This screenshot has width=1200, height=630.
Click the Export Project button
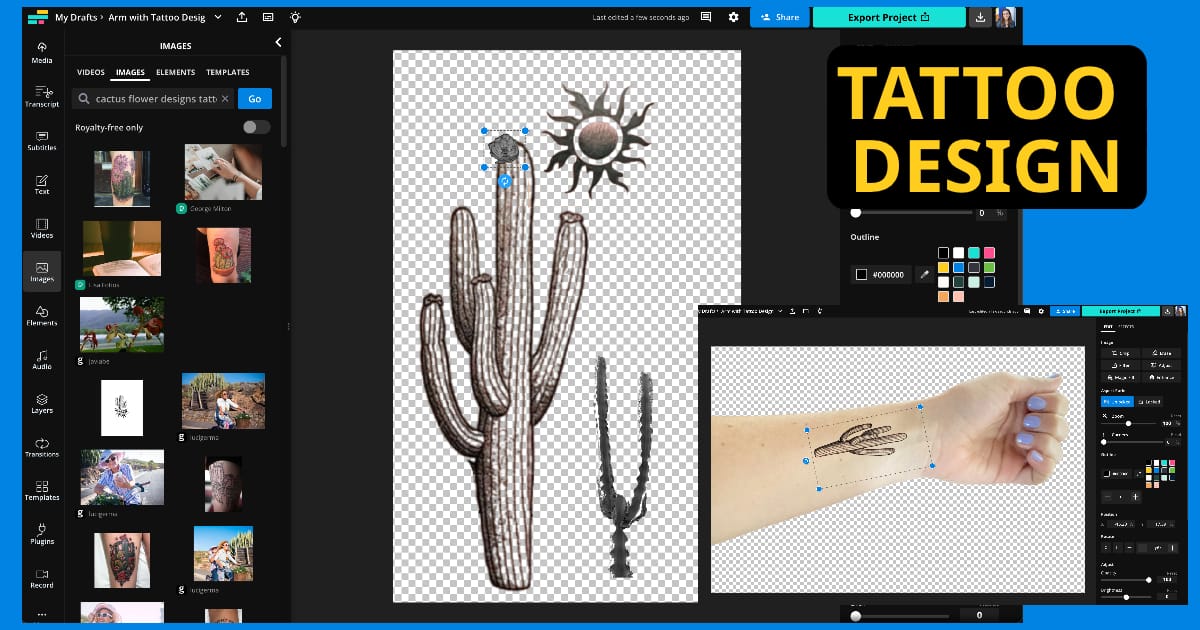click(x=888, y=17)
